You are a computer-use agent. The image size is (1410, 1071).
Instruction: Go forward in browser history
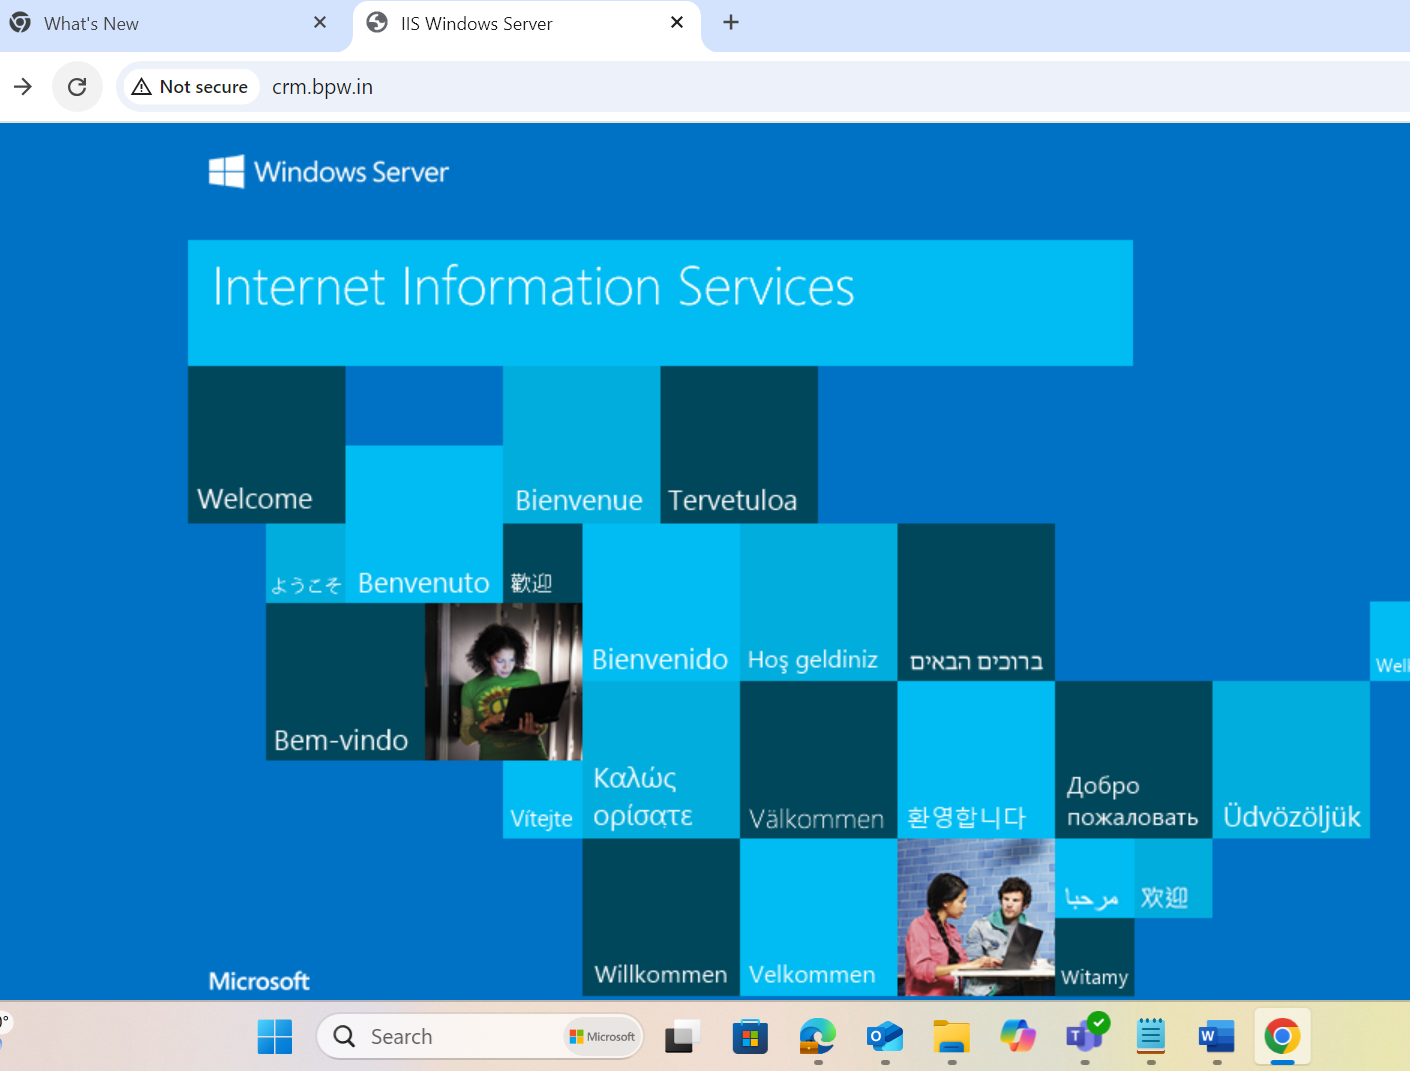coord(23,87)
